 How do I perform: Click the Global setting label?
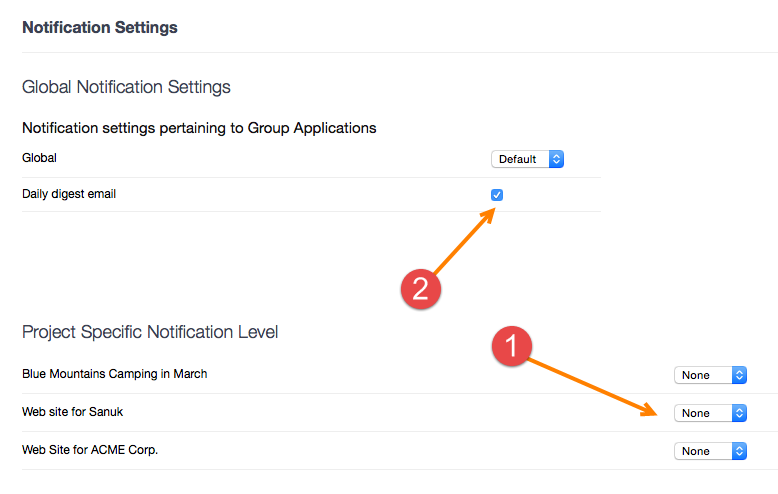(x=39, y=158)
